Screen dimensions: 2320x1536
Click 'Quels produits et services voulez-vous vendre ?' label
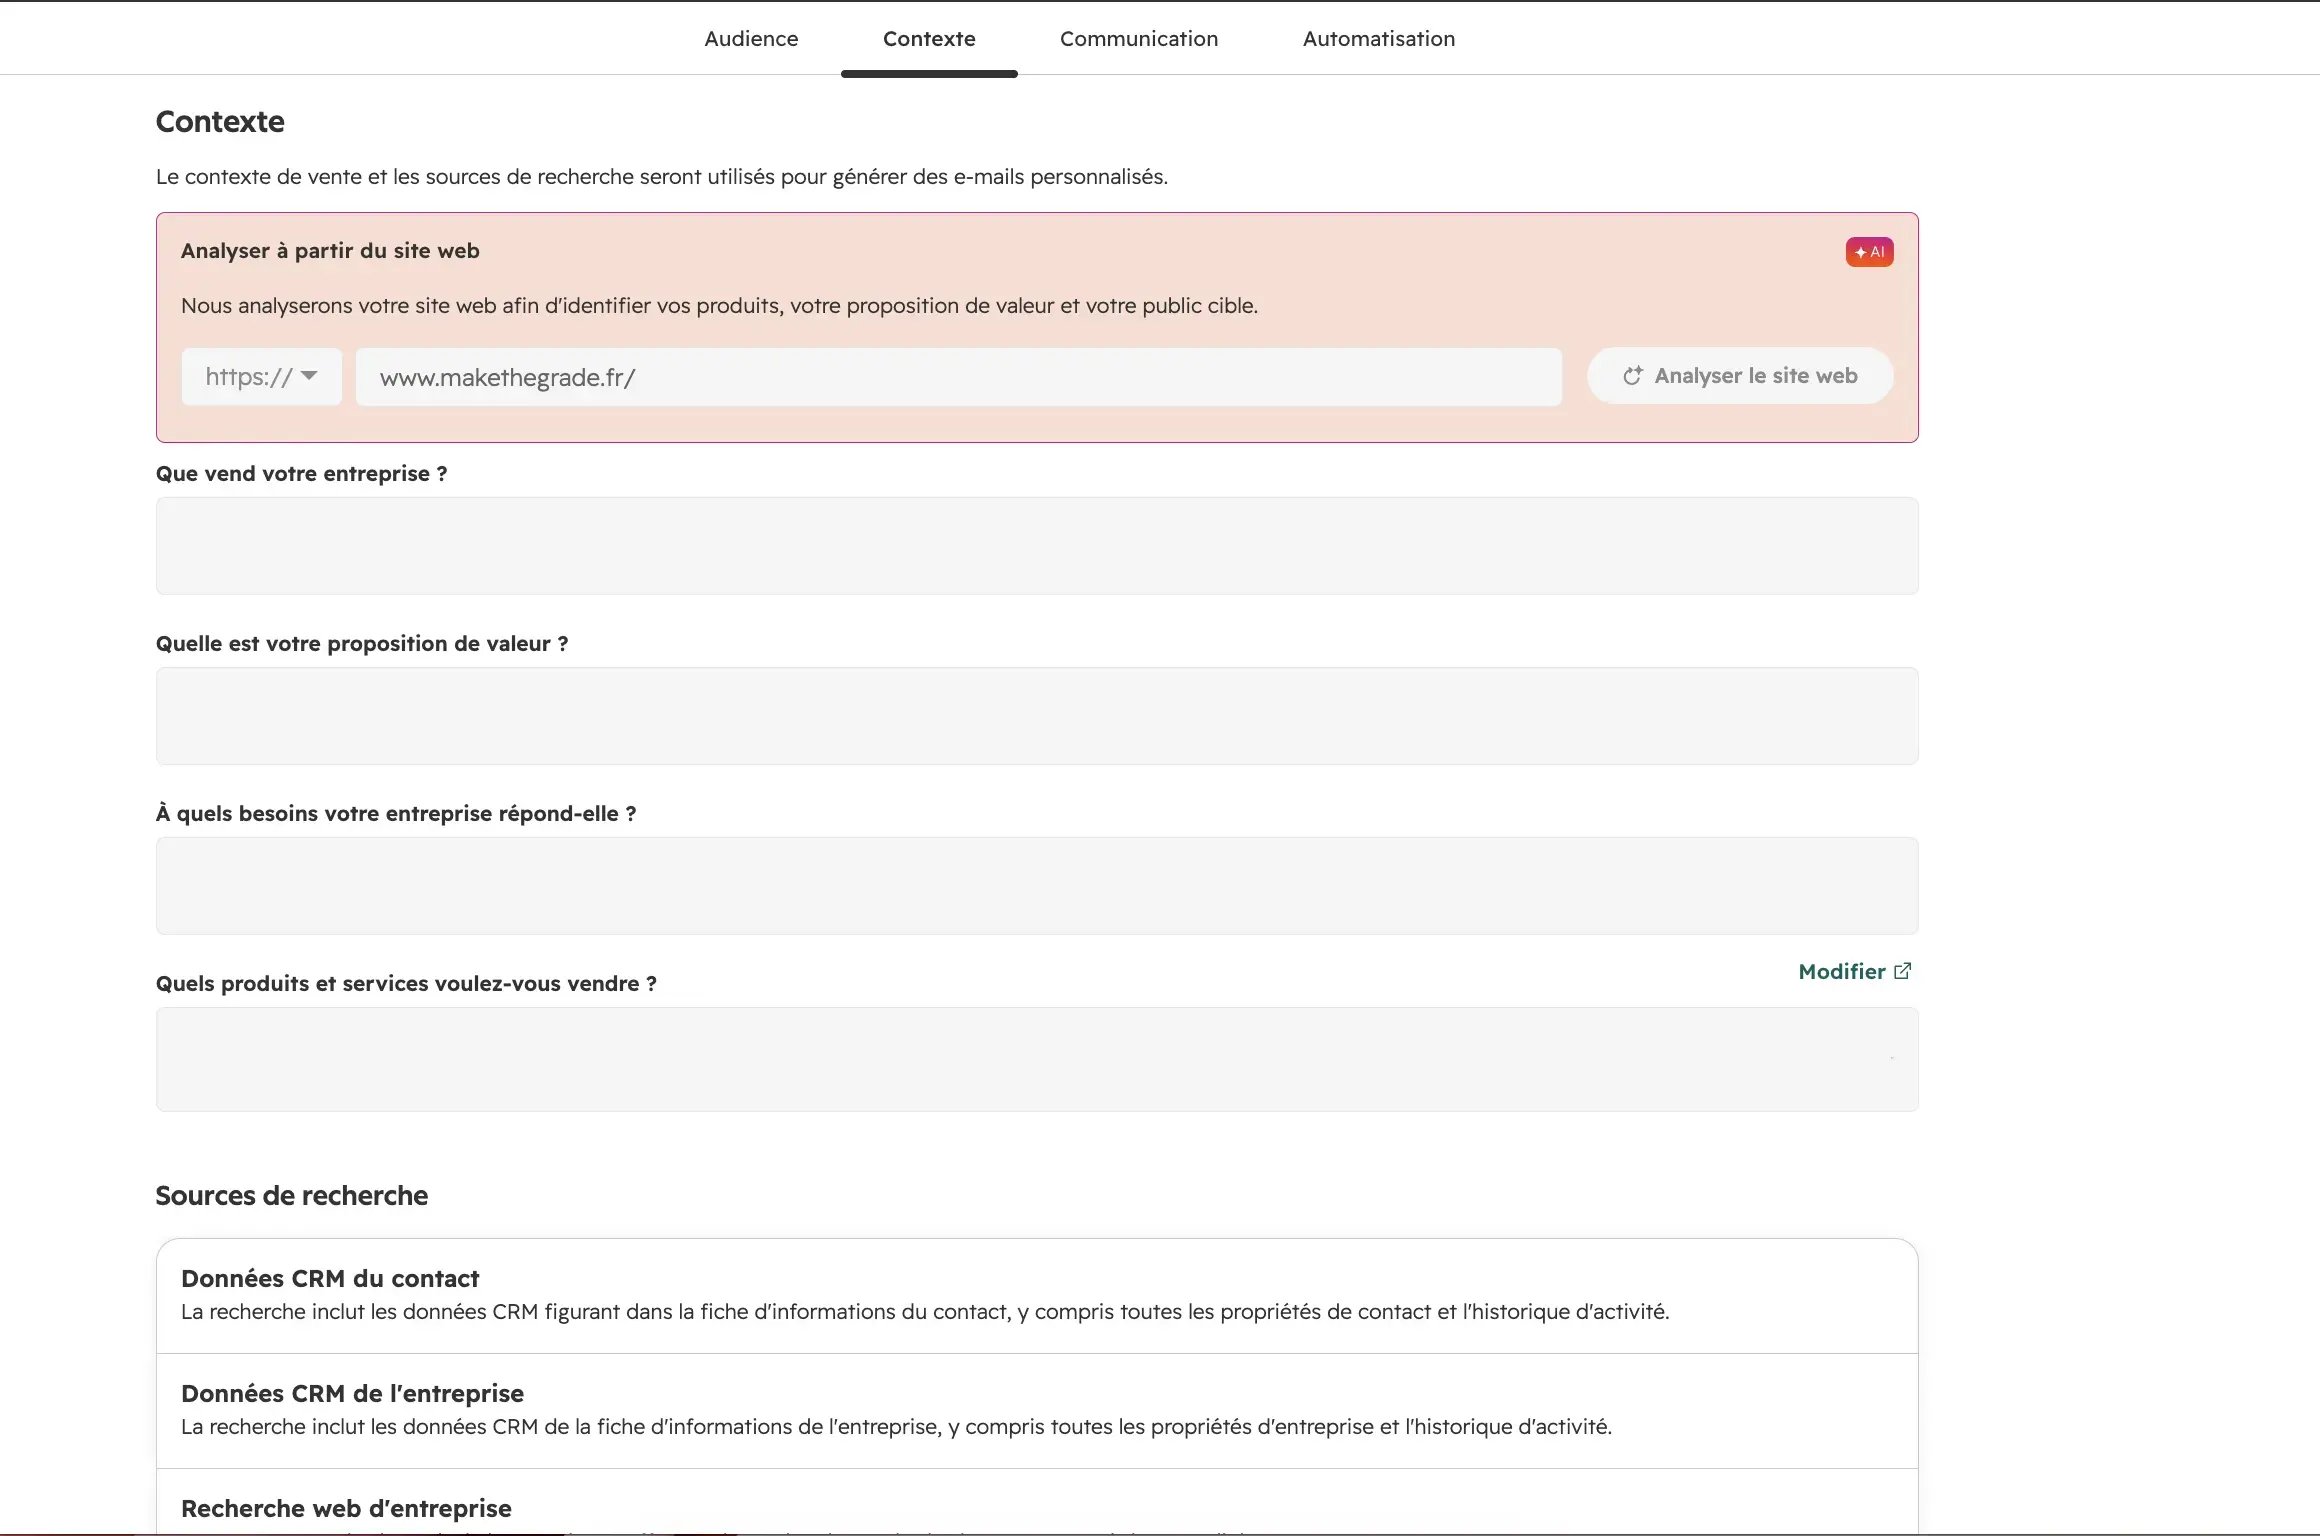406,984
